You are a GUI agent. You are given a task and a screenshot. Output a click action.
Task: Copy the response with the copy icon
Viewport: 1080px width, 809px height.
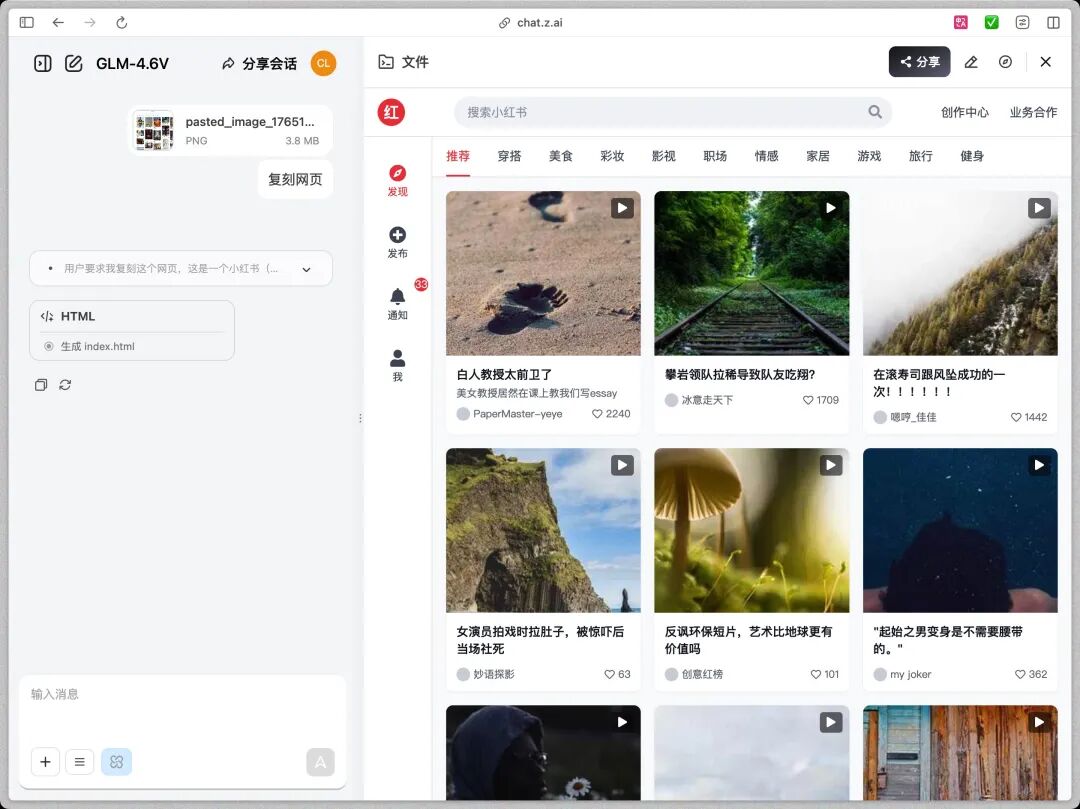pos(41,385)
